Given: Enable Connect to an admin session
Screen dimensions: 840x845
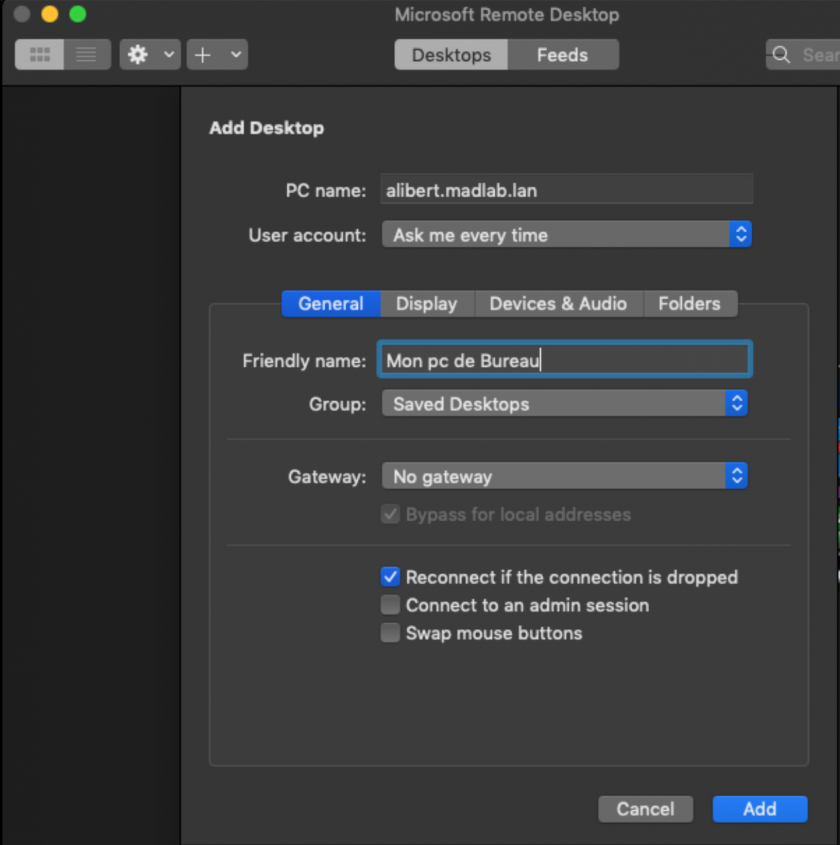Looking at the screenshot, I should tap(390, 605).
